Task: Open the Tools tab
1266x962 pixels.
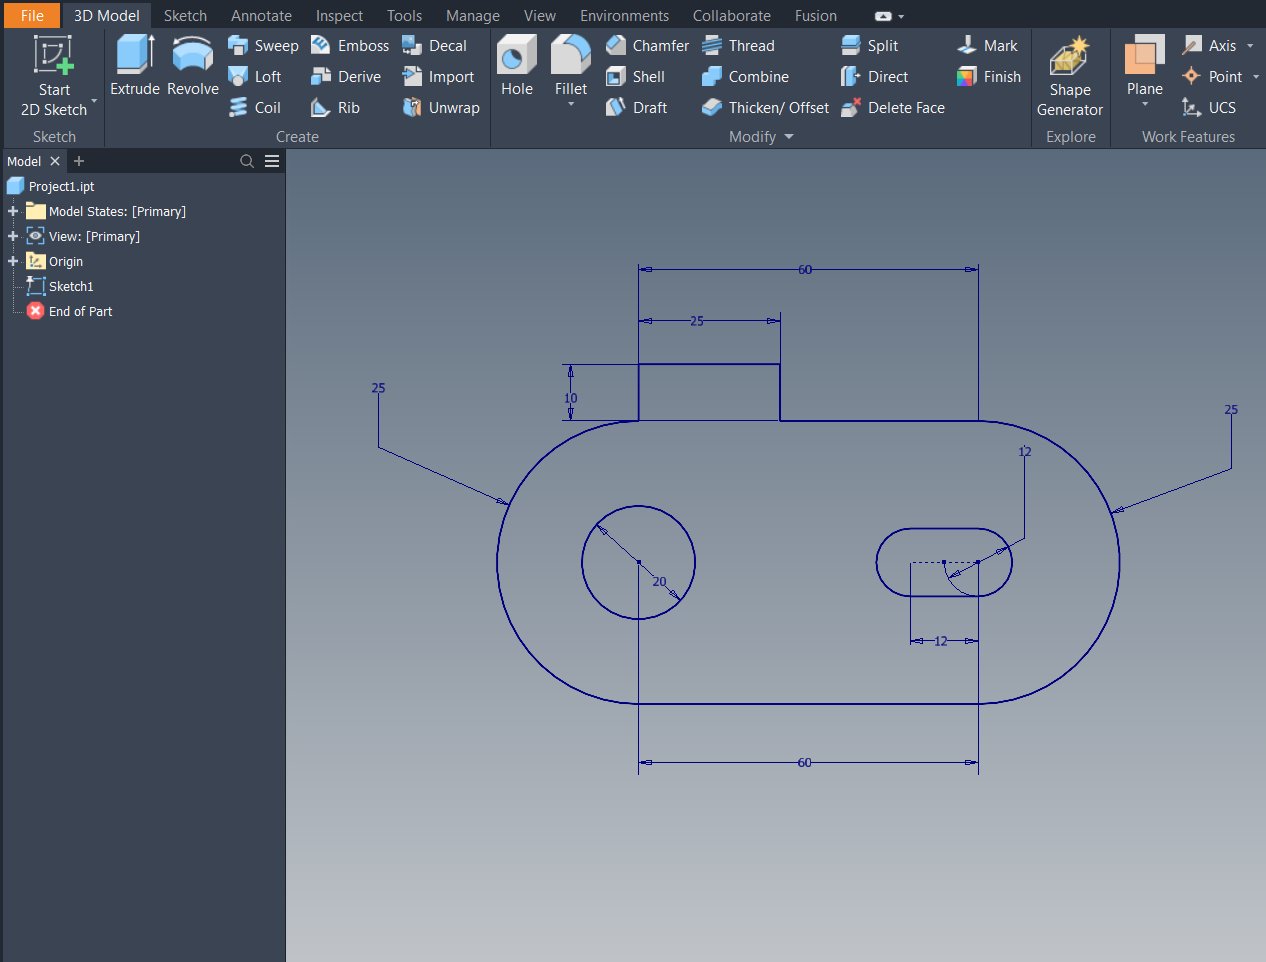Action: pyautogui.click(x=404, y=15)
